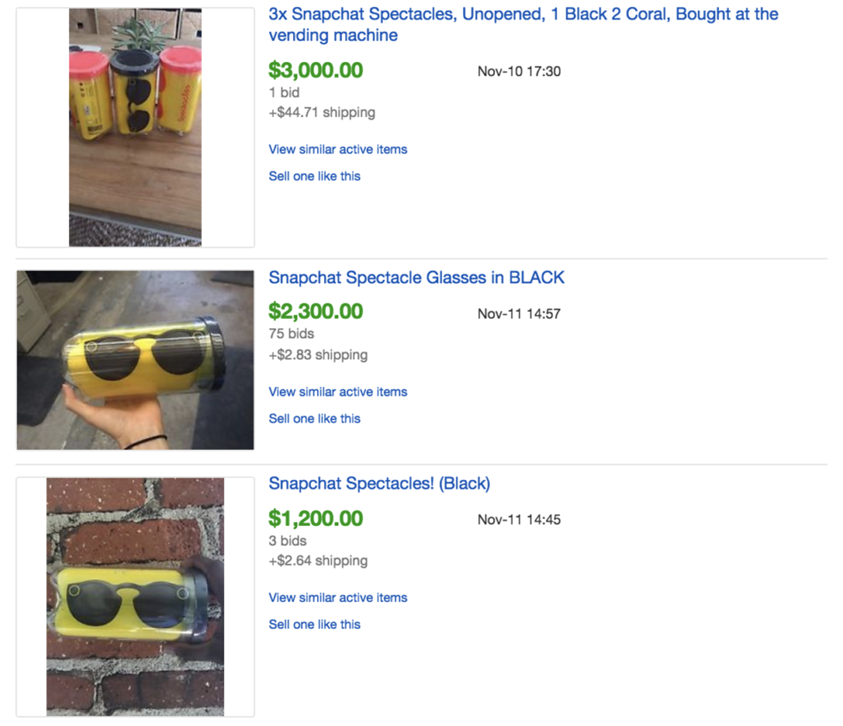View similar active items for $1,200.00 listing

[x=338, y=598]
